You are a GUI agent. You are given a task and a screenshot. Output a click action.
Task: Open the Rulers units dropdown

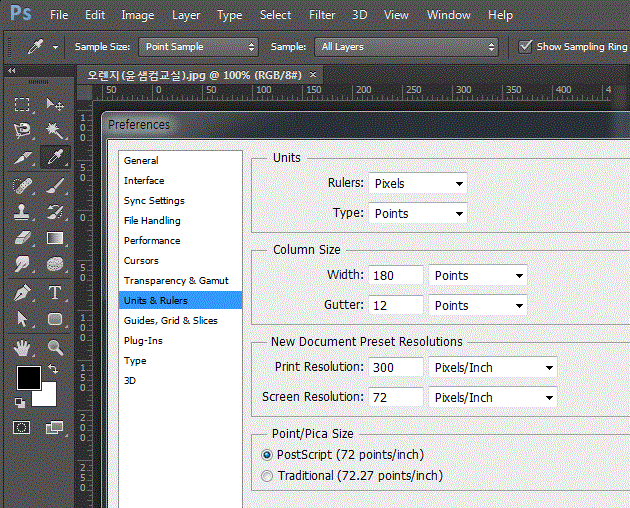point(418,184)
